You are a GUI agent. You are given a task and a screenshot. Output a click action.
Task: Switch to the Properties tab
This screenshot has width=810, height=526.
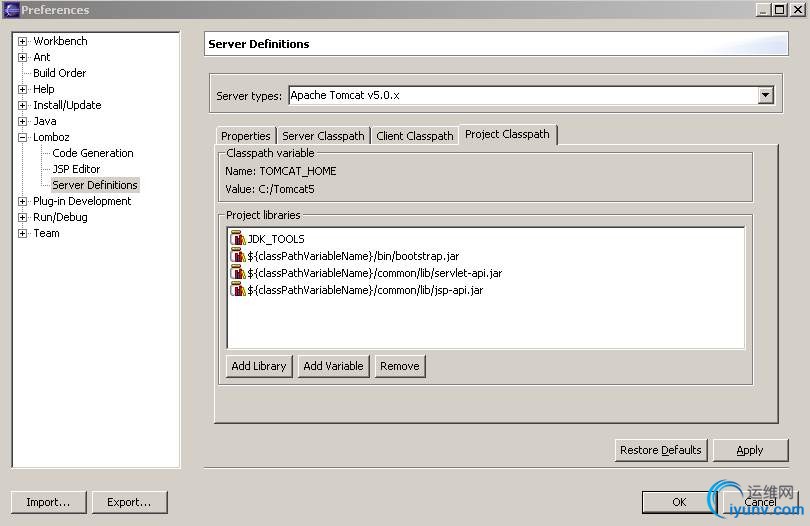[245, 136]
